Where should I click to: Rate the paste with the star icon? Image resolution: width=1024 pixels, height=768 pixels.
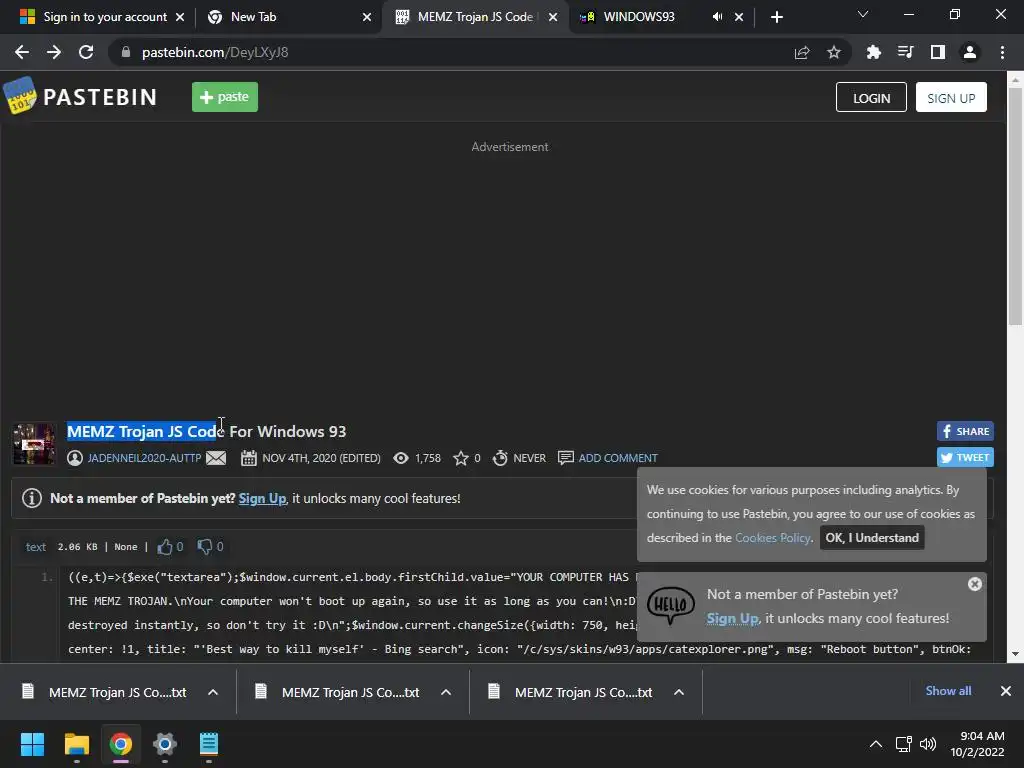point(461,458)
